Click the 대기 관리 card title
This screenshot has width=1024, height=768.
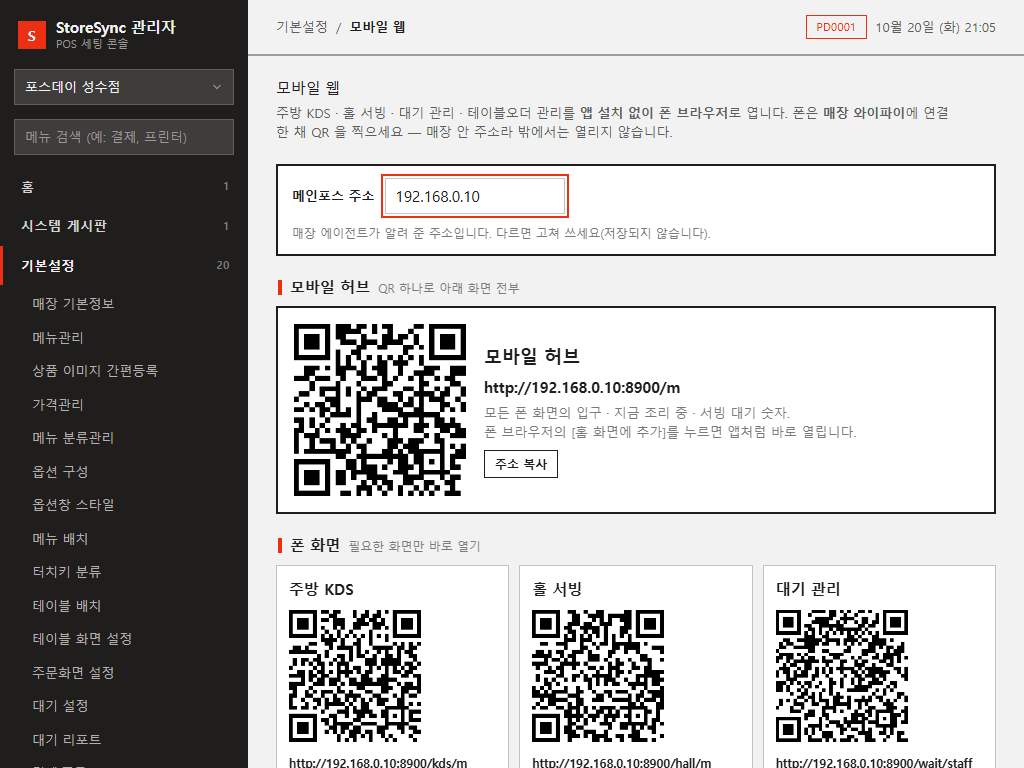point(808,589)
